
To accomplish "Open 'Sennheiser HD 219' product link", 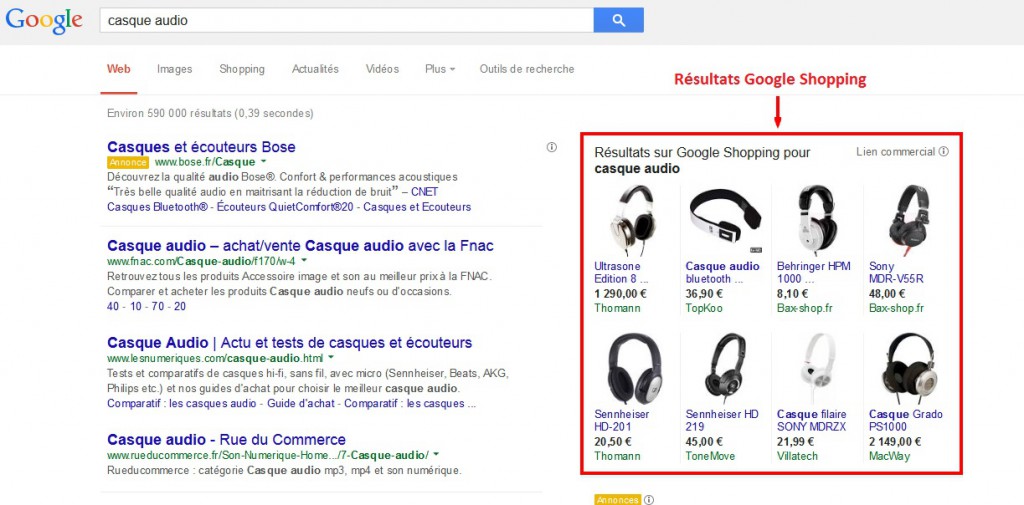I will pyautogui.click(x=722, y=420).
